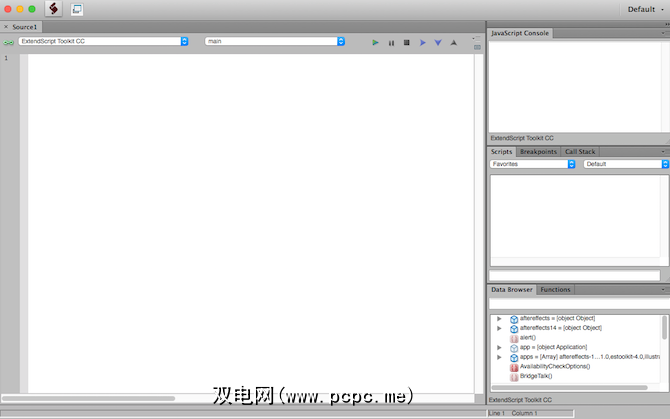
Task: Open the Default workspace dropdown
Action: 646,9
